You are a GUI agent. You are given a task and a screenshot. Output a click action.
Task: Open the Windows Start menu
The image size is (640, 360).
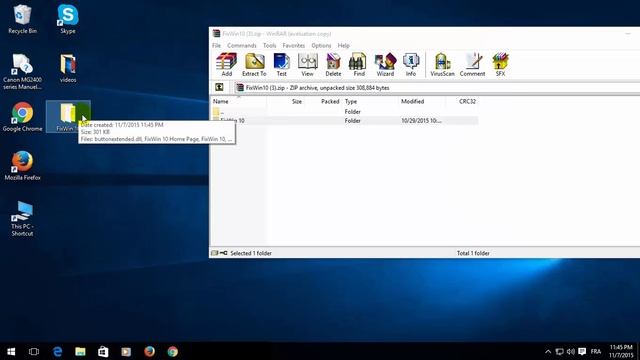tap(11, 351)
